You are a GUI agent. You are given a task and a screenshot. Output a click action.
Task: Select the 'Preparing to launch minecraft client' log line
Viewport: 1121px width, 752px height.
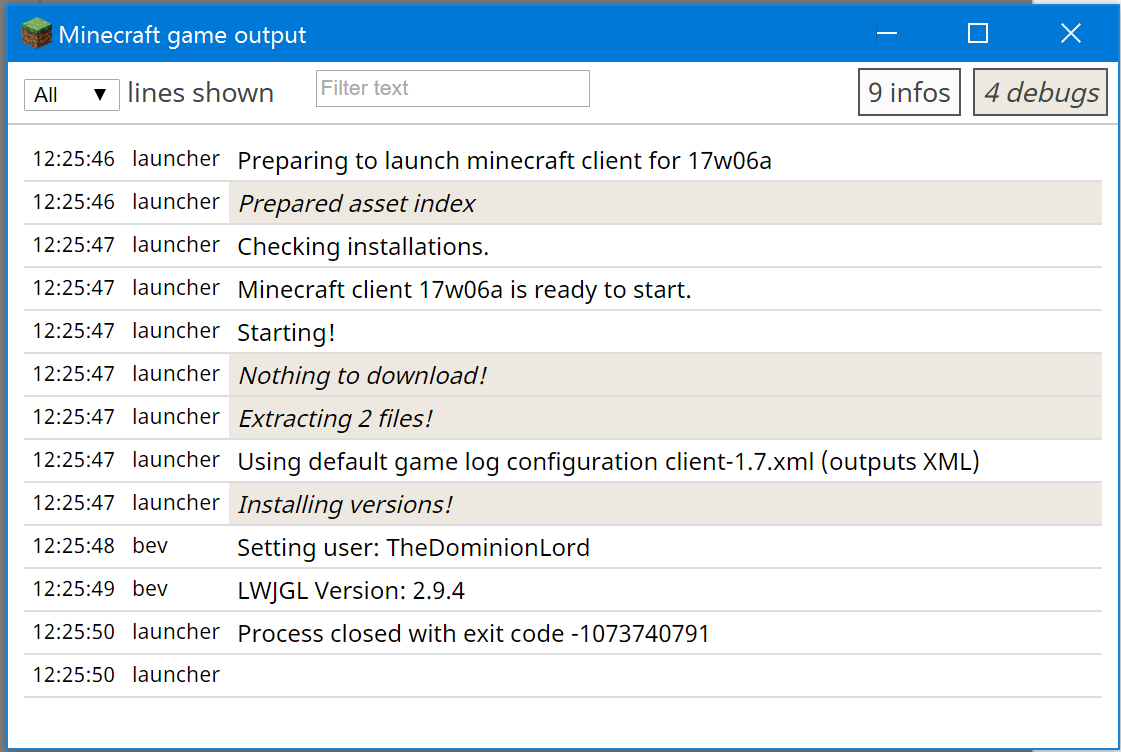click(504, 160)
